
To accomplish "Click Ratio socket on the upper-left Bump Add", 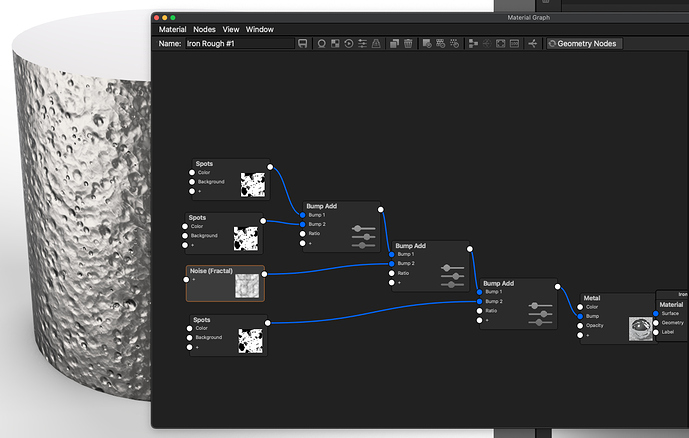I will [303, 234].
